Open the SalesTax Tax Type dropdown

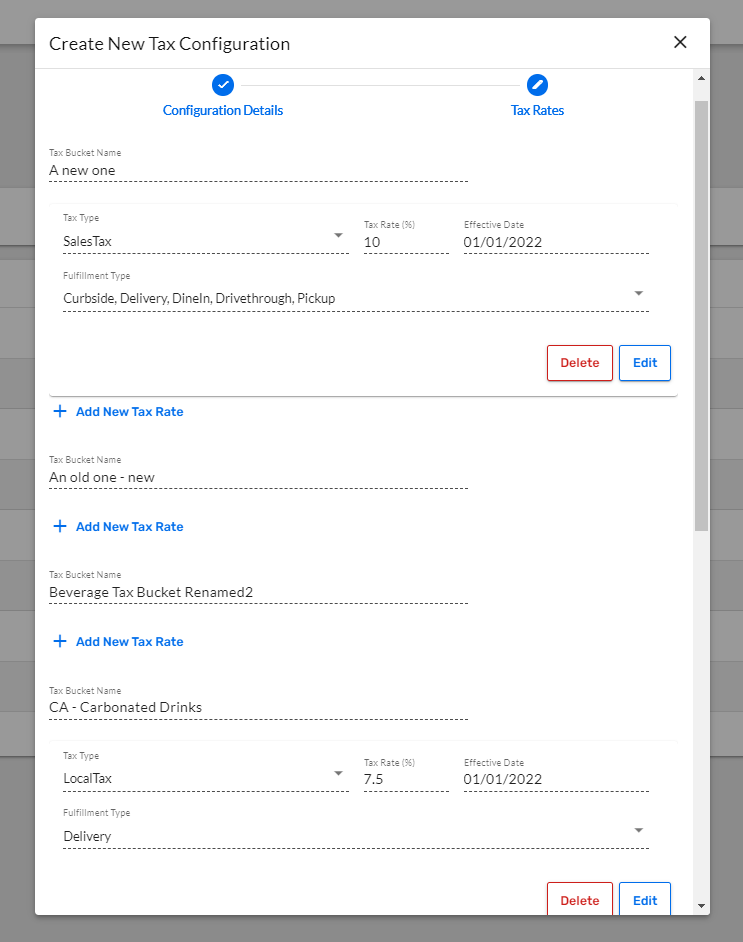206,241
